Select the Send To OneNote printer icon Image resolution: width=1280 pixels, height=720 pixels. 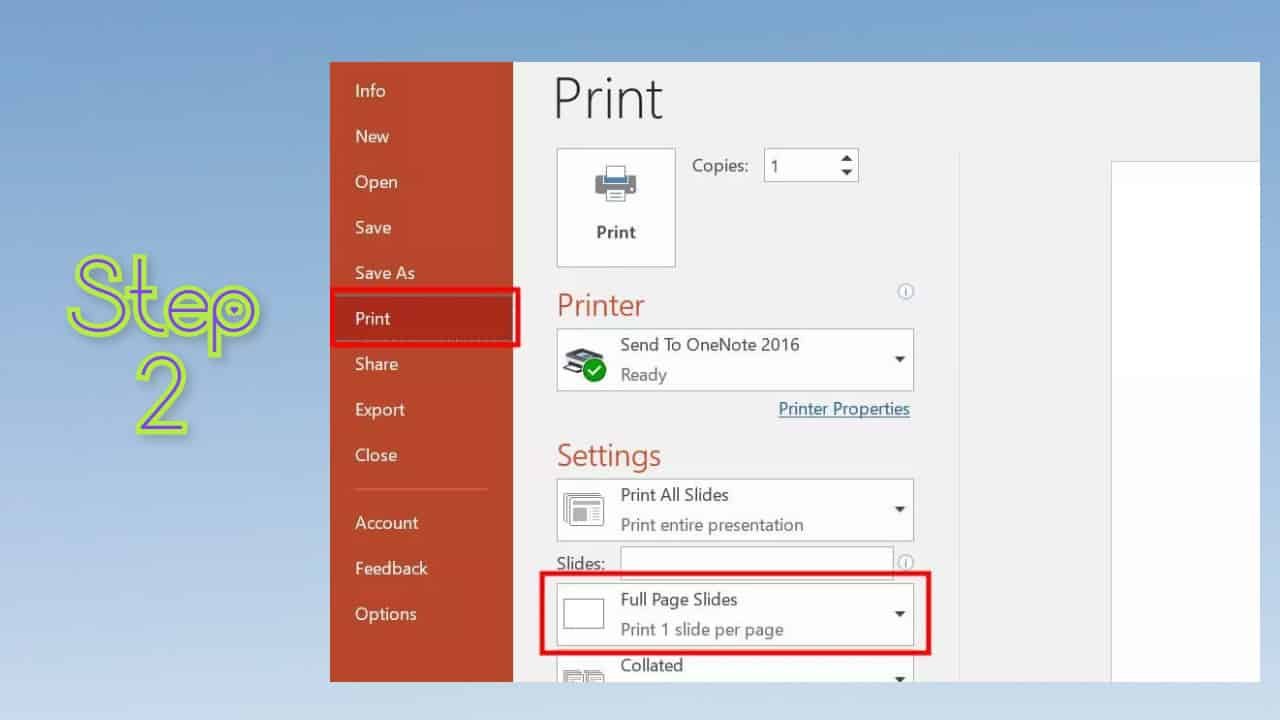pos(584,358)
